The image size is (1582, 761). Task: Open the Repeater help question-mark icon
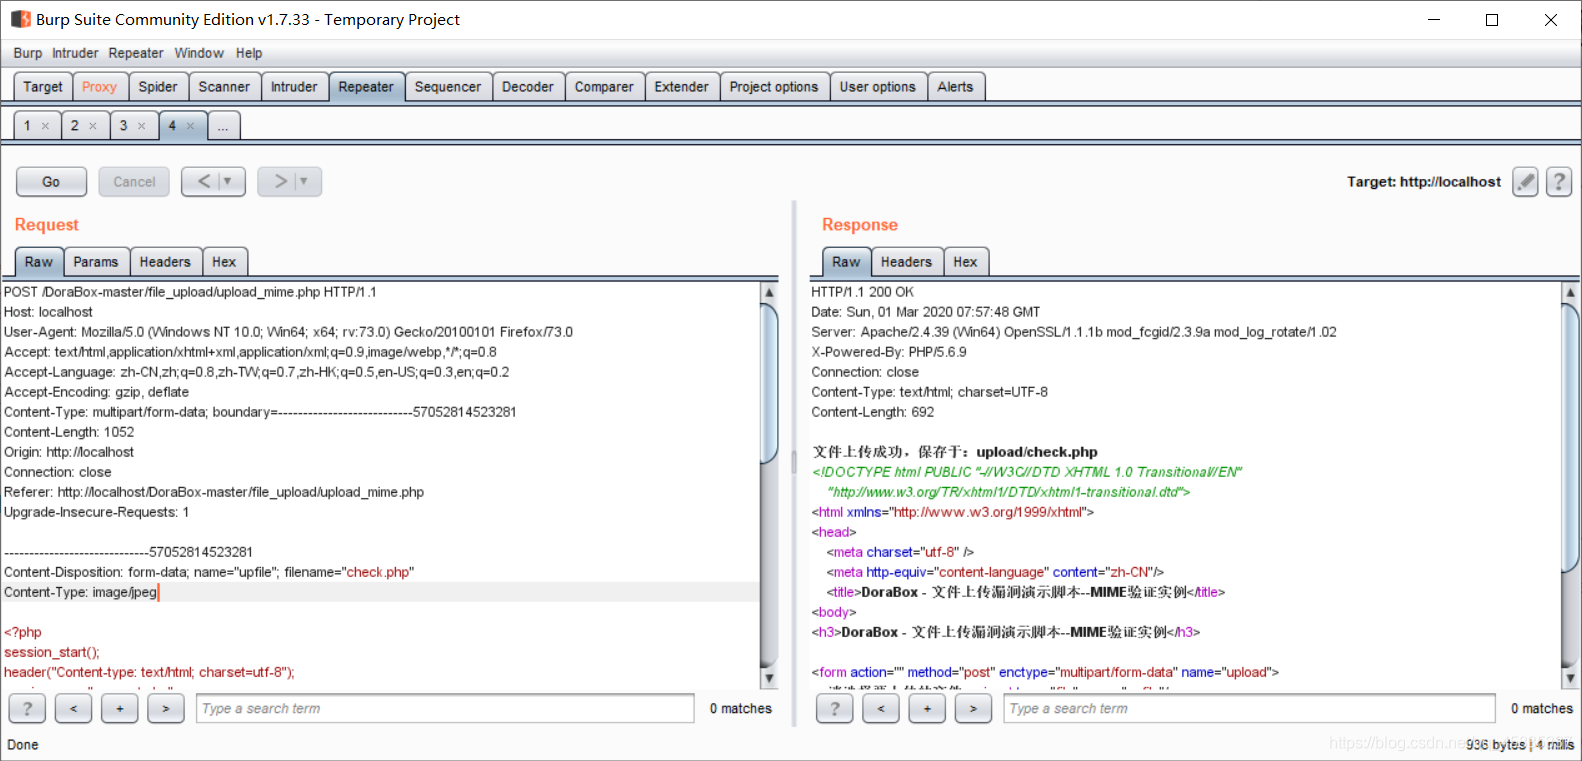click(1559, 182)
